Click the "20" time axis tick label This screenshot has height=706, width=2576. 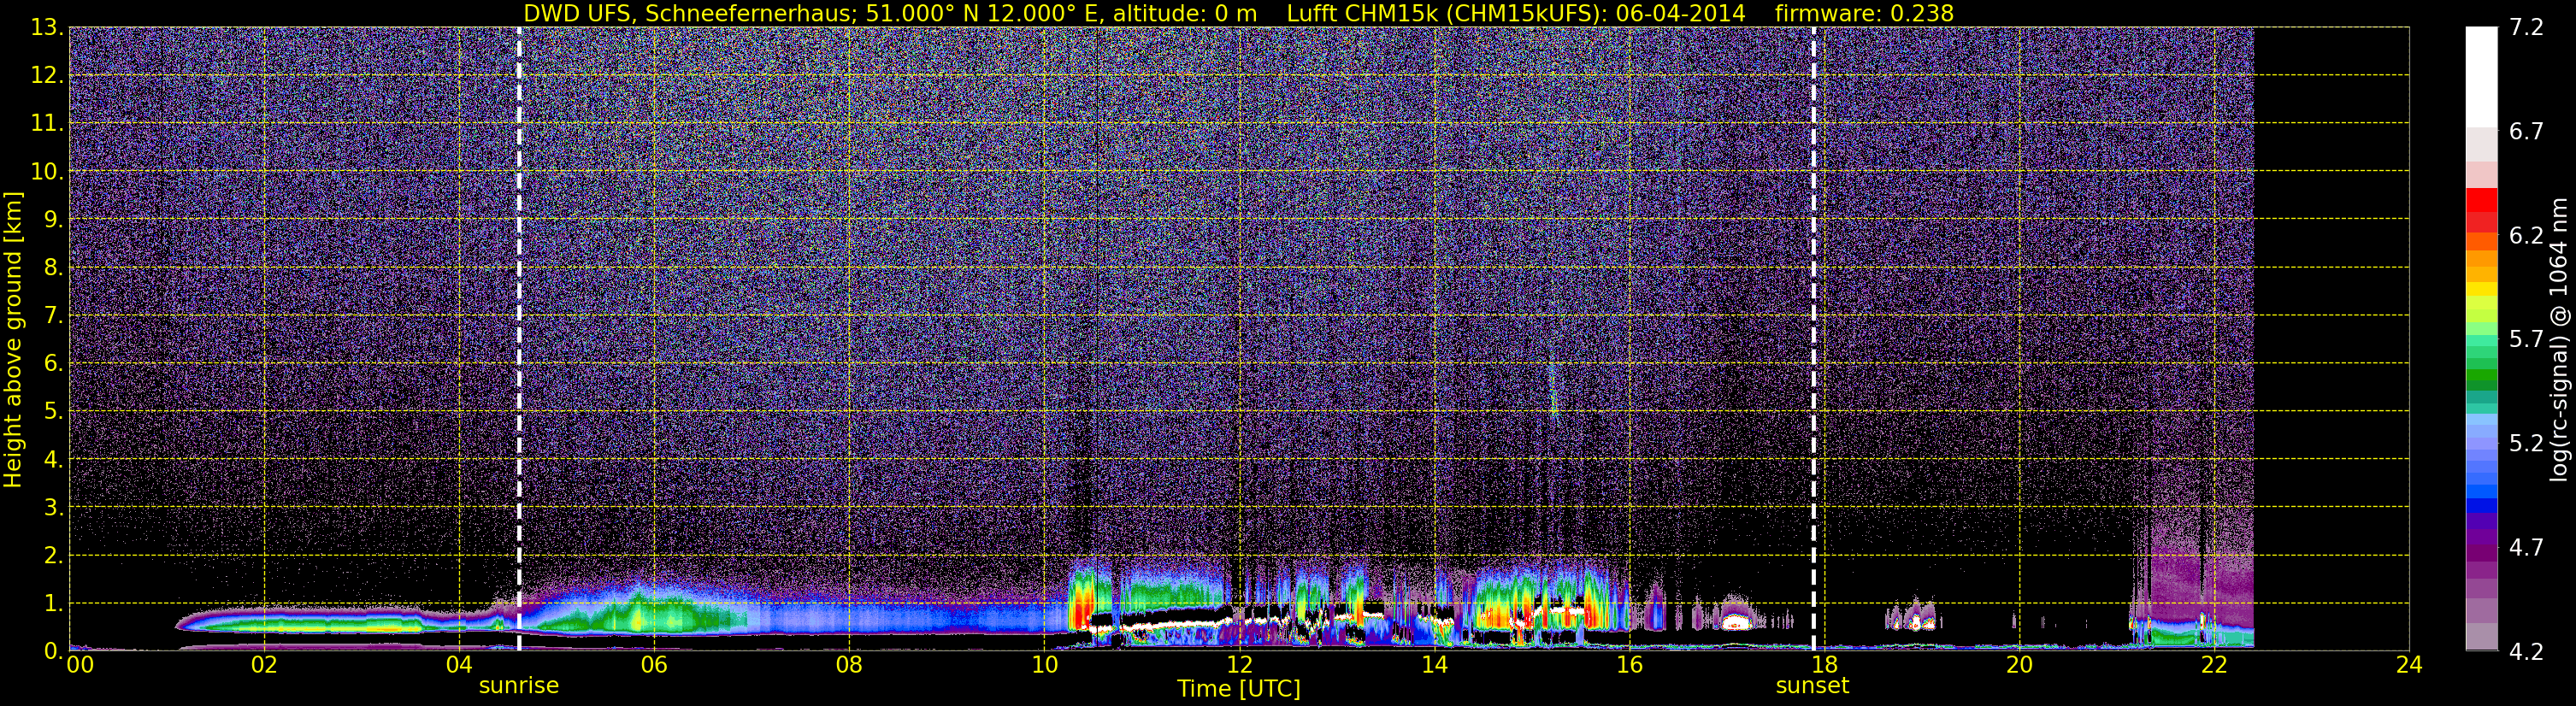coord(2019,665)
